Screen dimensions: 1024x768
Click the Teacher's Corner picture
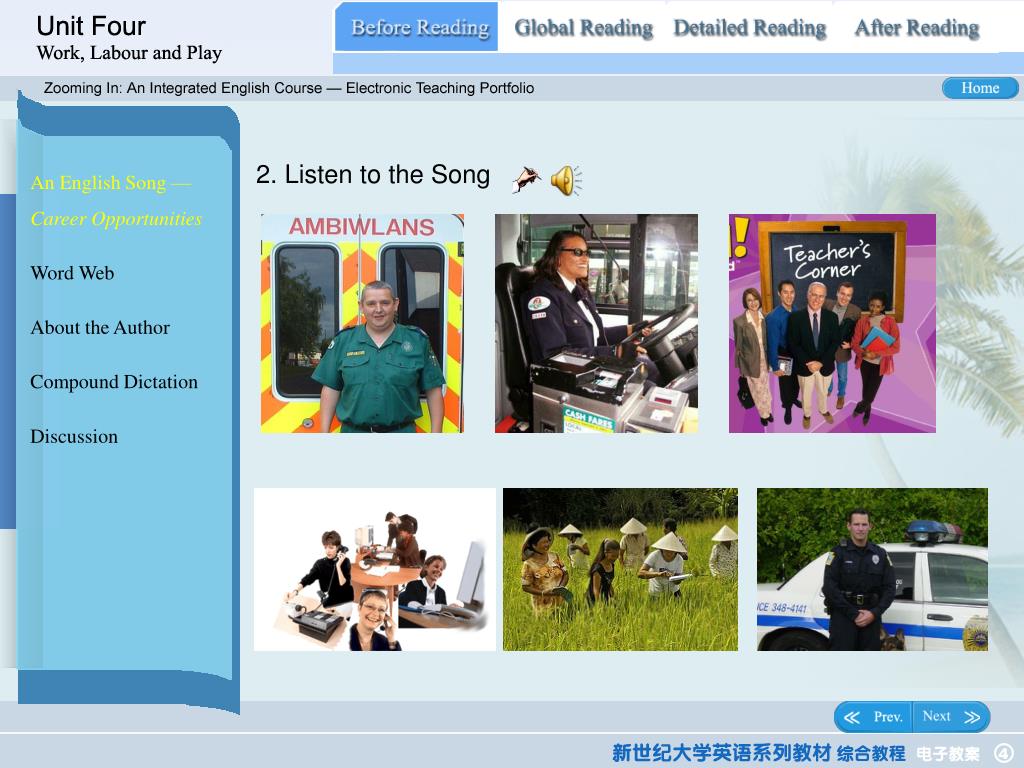[832, 323]
